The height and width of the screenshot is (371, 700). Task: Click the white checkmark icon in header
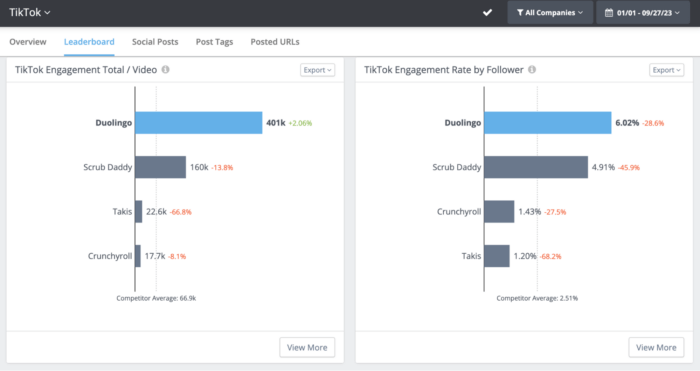pos(488,13)
